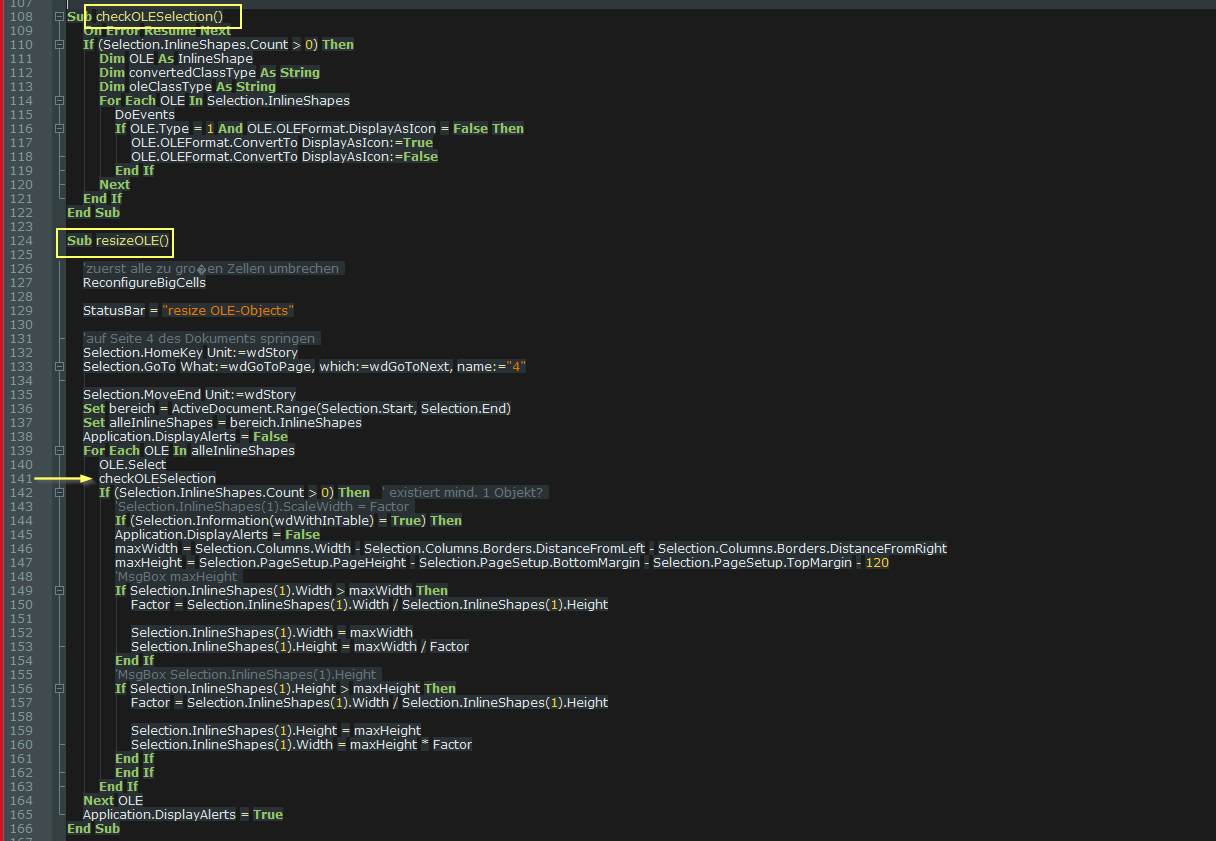Screen dimensions: 1216x841
Task: Click 'Set alleInlineShapes' line
Action: (222, 423)
